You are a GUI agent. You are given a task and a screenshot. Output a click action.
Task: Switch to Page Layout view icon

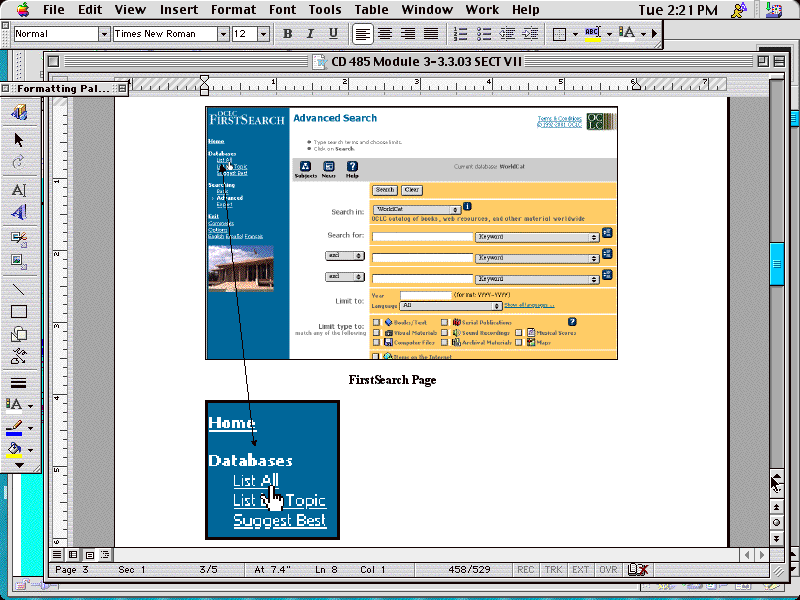(89, 555)
